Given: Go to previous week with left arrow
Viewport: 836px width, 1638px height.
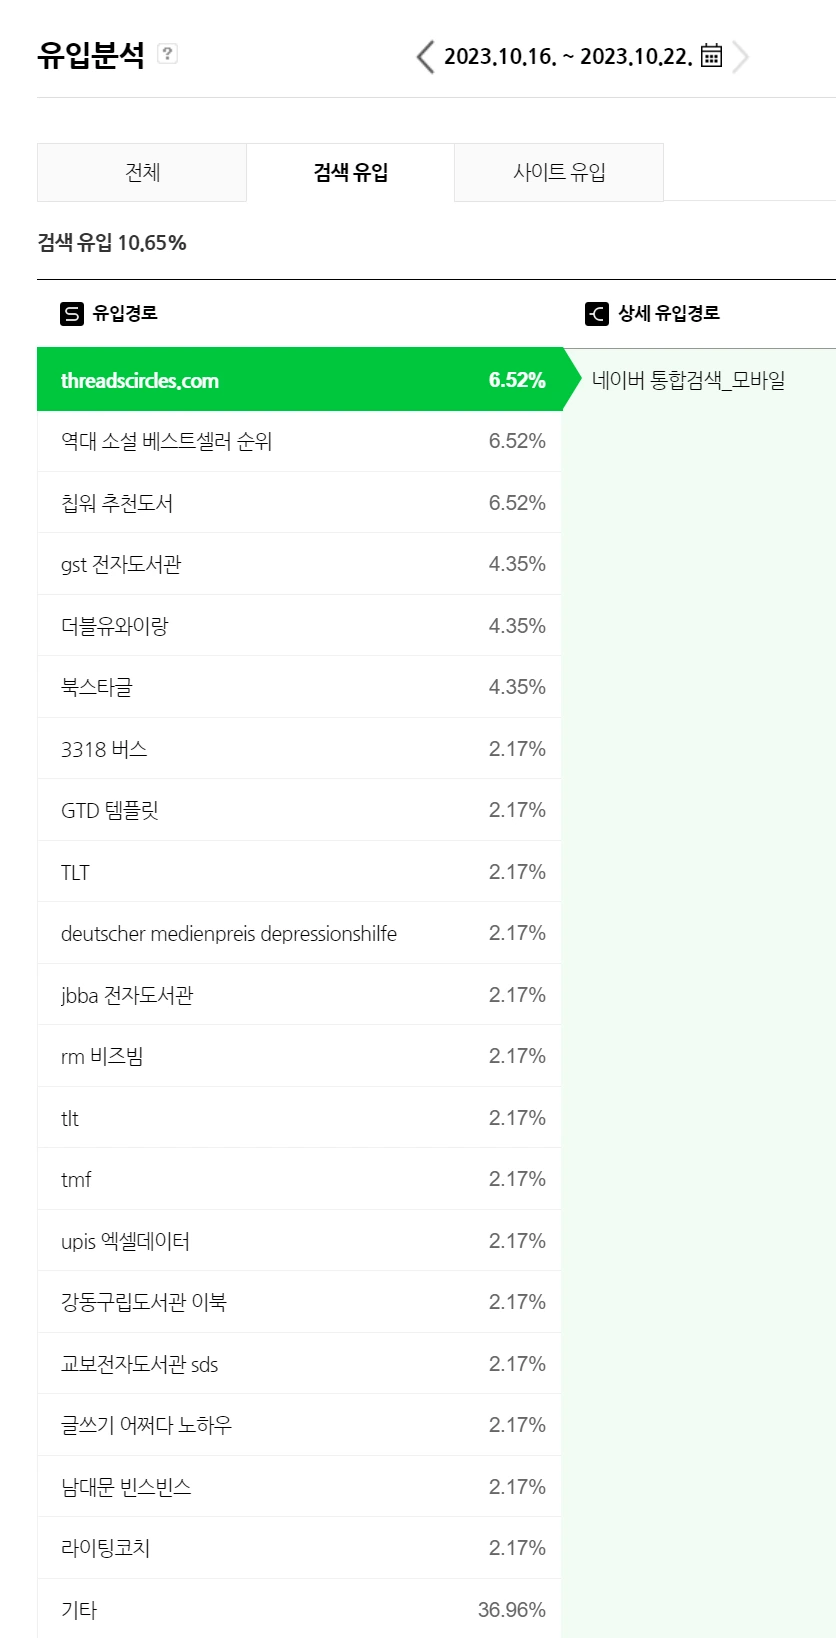Looking at the screenshot, I should click(x=426, y=57).
